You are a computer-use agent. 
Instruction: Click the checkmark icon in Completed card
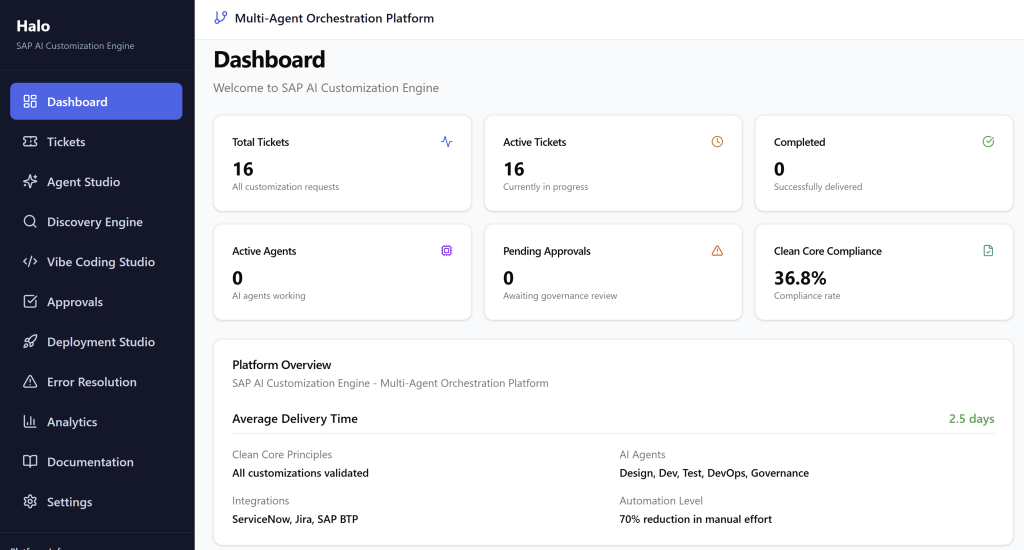988,142
